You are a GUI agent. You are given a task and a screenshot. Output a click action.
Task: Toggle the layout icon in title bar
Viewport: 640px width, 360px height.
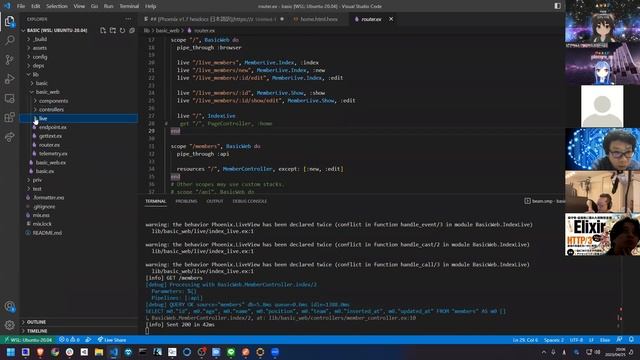tap(558, 6)
